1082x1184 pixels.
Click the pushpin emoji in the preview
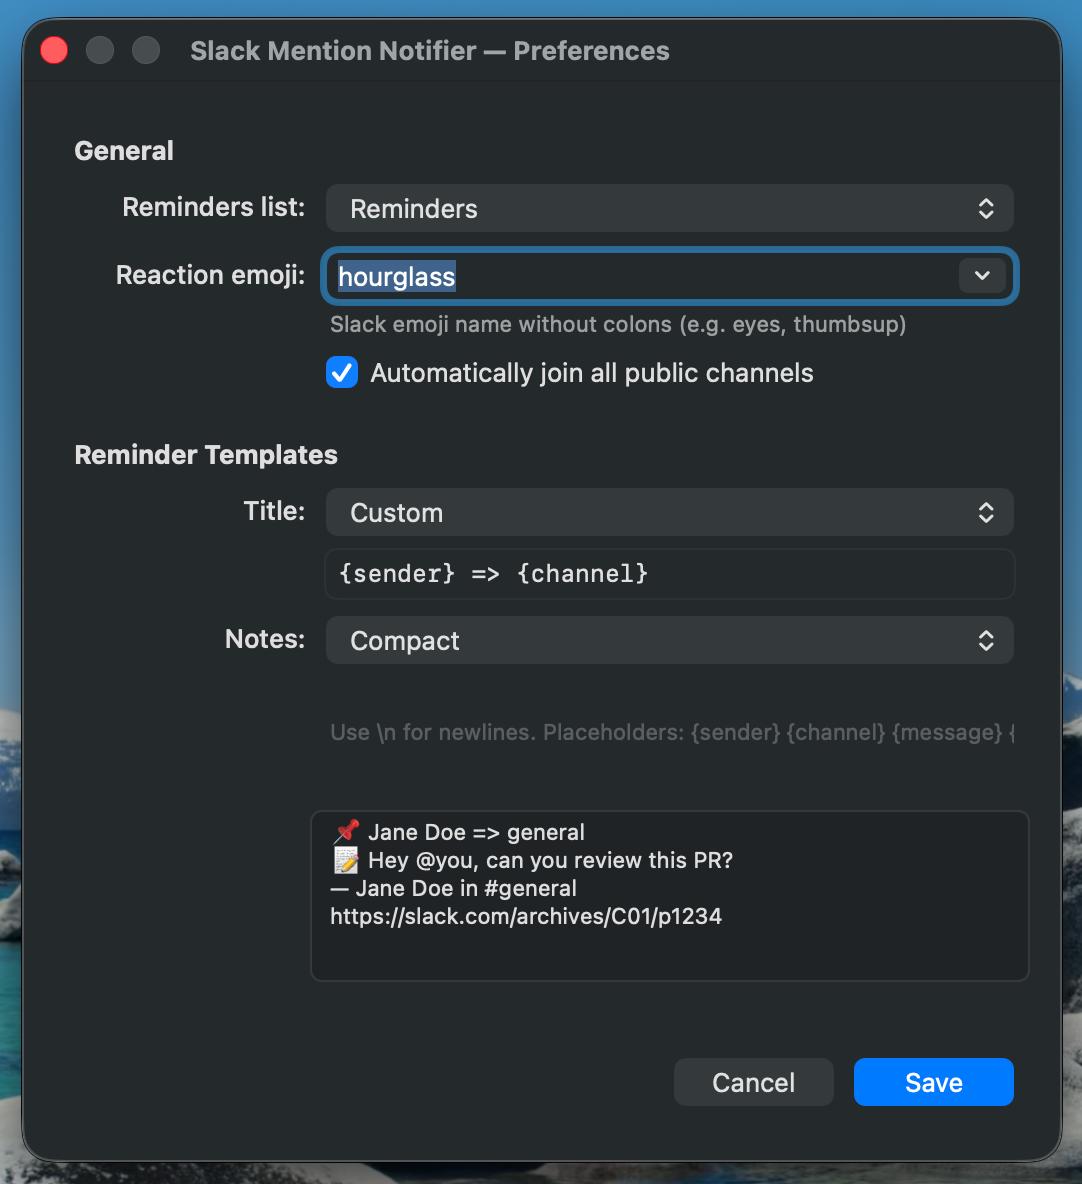(344, 830)
